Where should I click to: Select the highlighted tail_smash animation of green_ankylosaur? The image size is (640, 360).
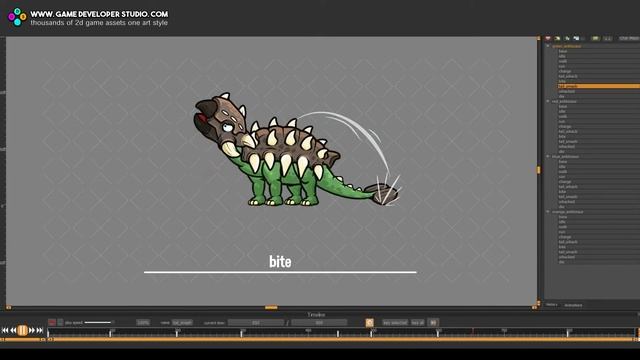click(598, 86)
